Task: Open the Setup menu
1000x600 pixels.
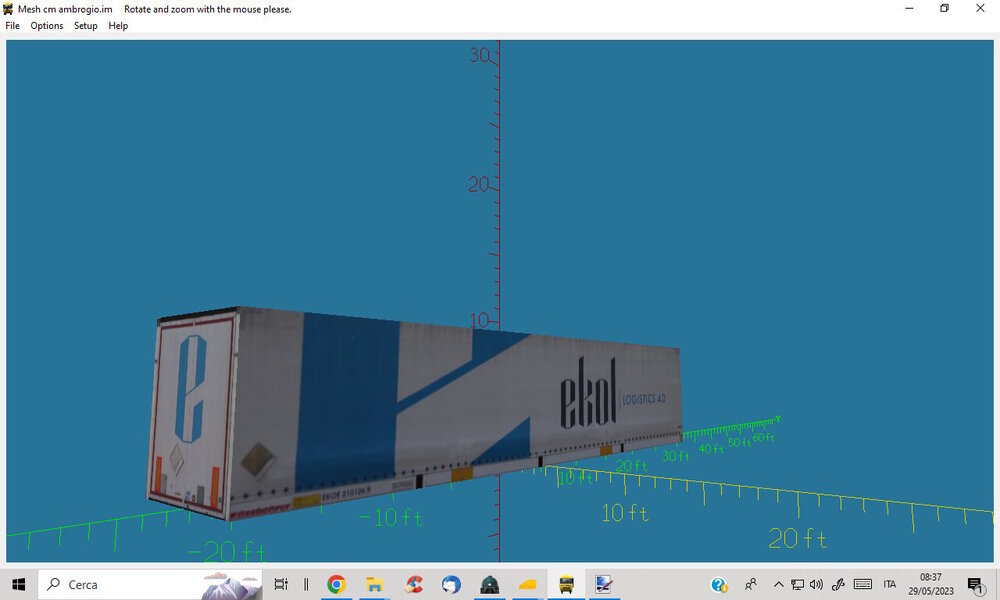Action: point(85,26)
